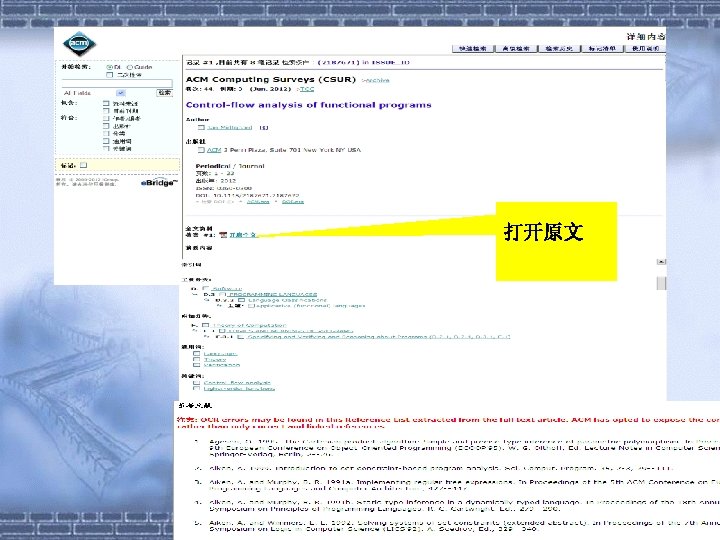Open the PROGRAMMING LANGUAGES classification link

point(273,294)
